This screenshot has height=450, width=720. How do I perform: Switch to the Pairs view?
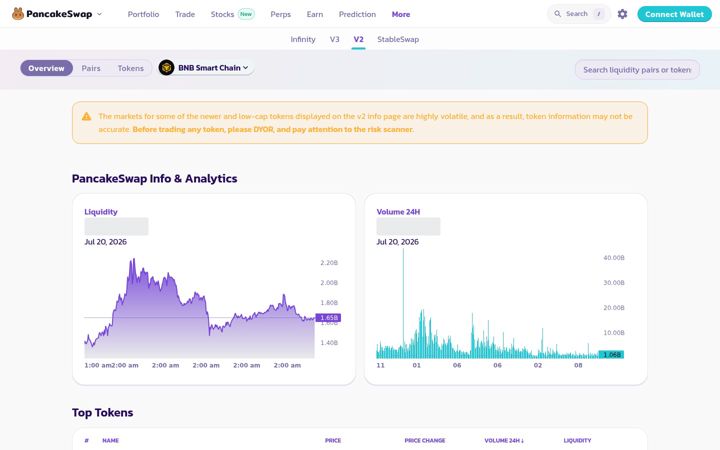coord(91,68)
